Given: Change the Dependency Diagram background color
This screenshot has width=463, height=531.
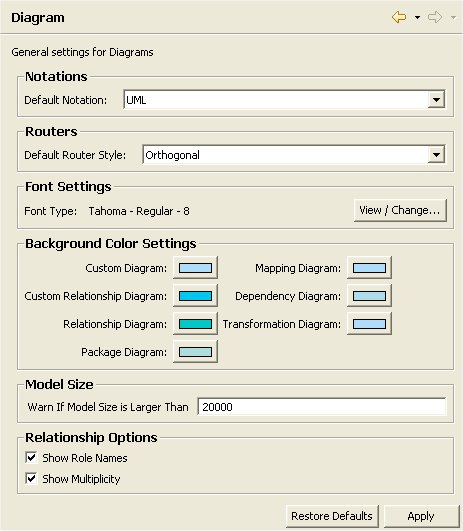Looking at the screenshot, I should [x=369, y=296].
